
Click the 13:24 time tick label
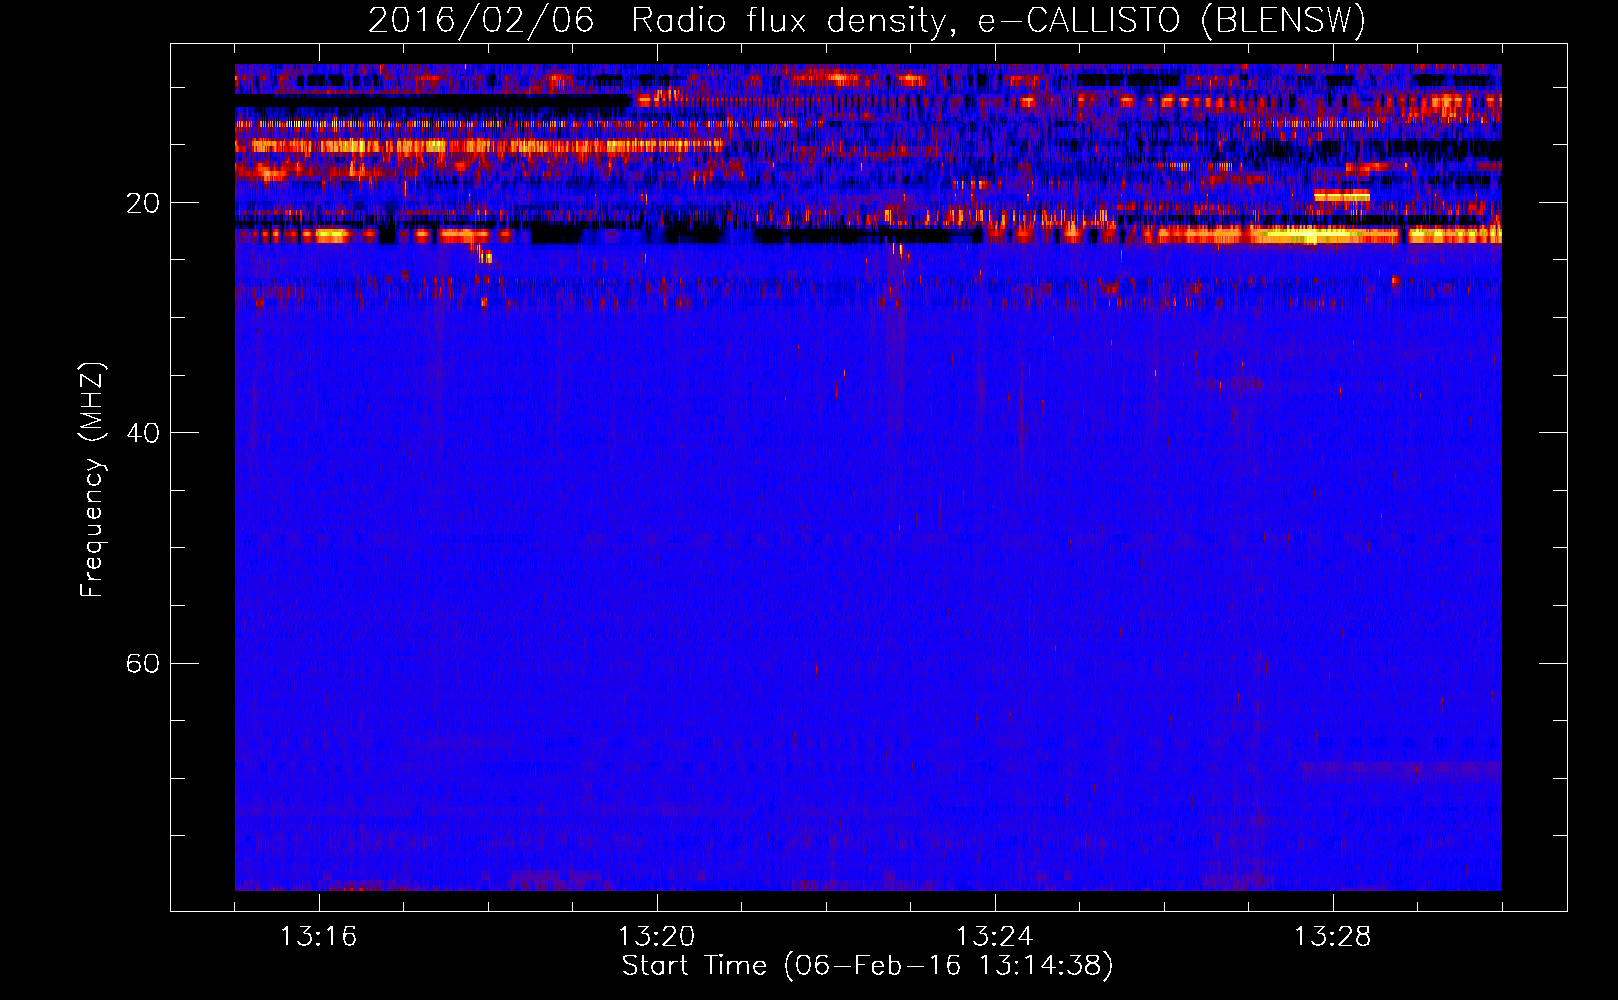(994, 937)
